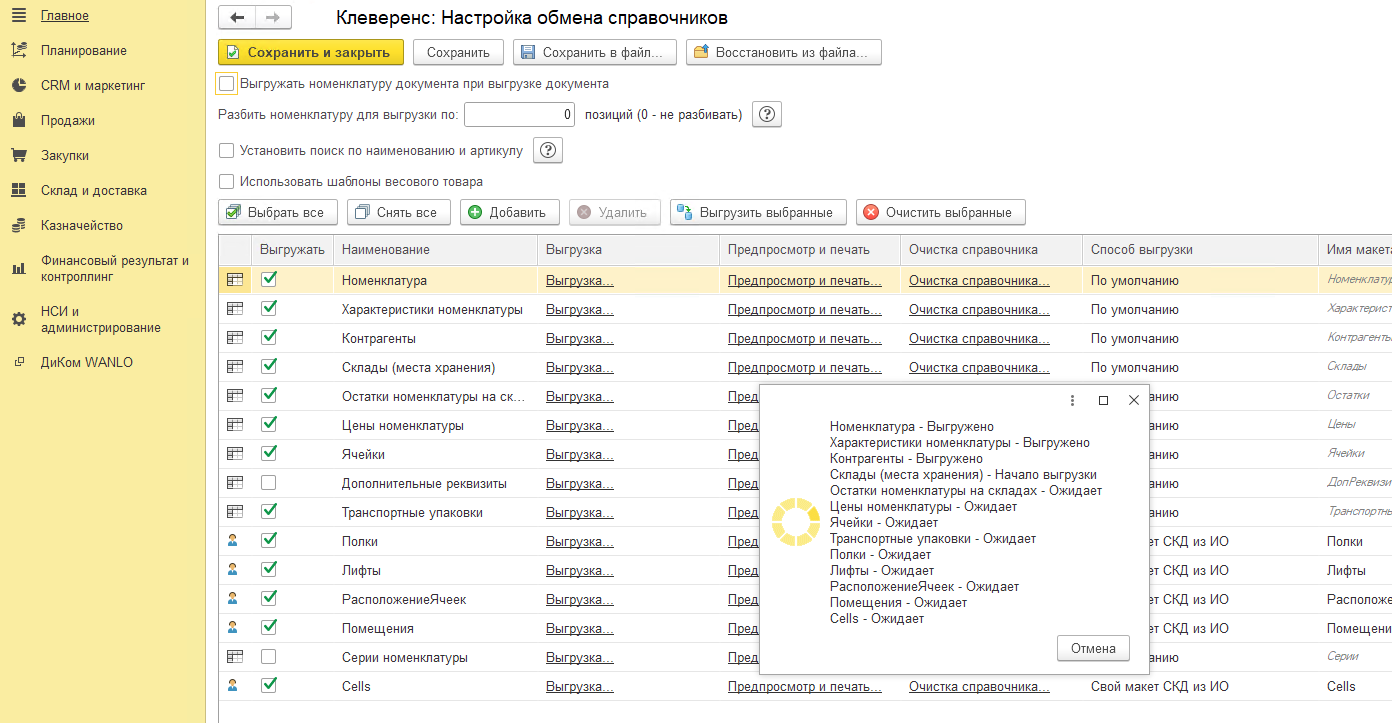
Task: Uncheck the Контрагенты export checkbox
Action: [x=268, y=338]
